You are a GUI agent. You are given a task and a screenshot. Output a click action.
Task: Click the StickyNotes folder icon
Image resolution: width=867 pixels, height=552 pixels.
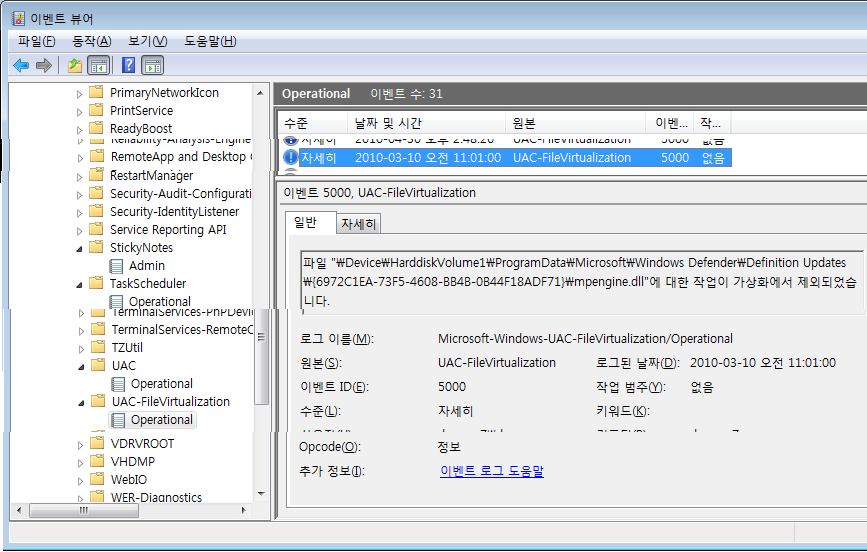96,247
